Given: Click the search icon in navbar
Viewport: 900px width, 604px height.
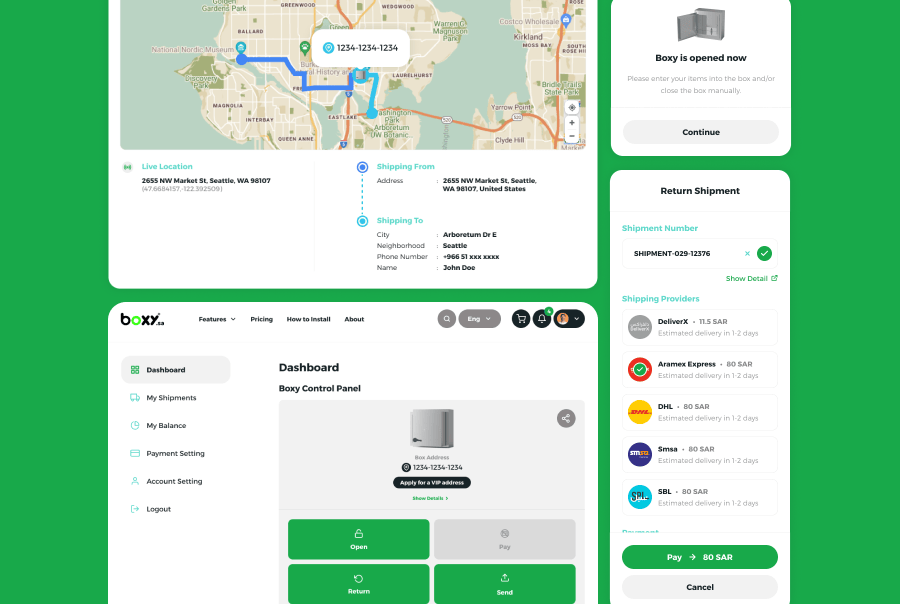Looking at the screenshot, I should tap(447, 319).
